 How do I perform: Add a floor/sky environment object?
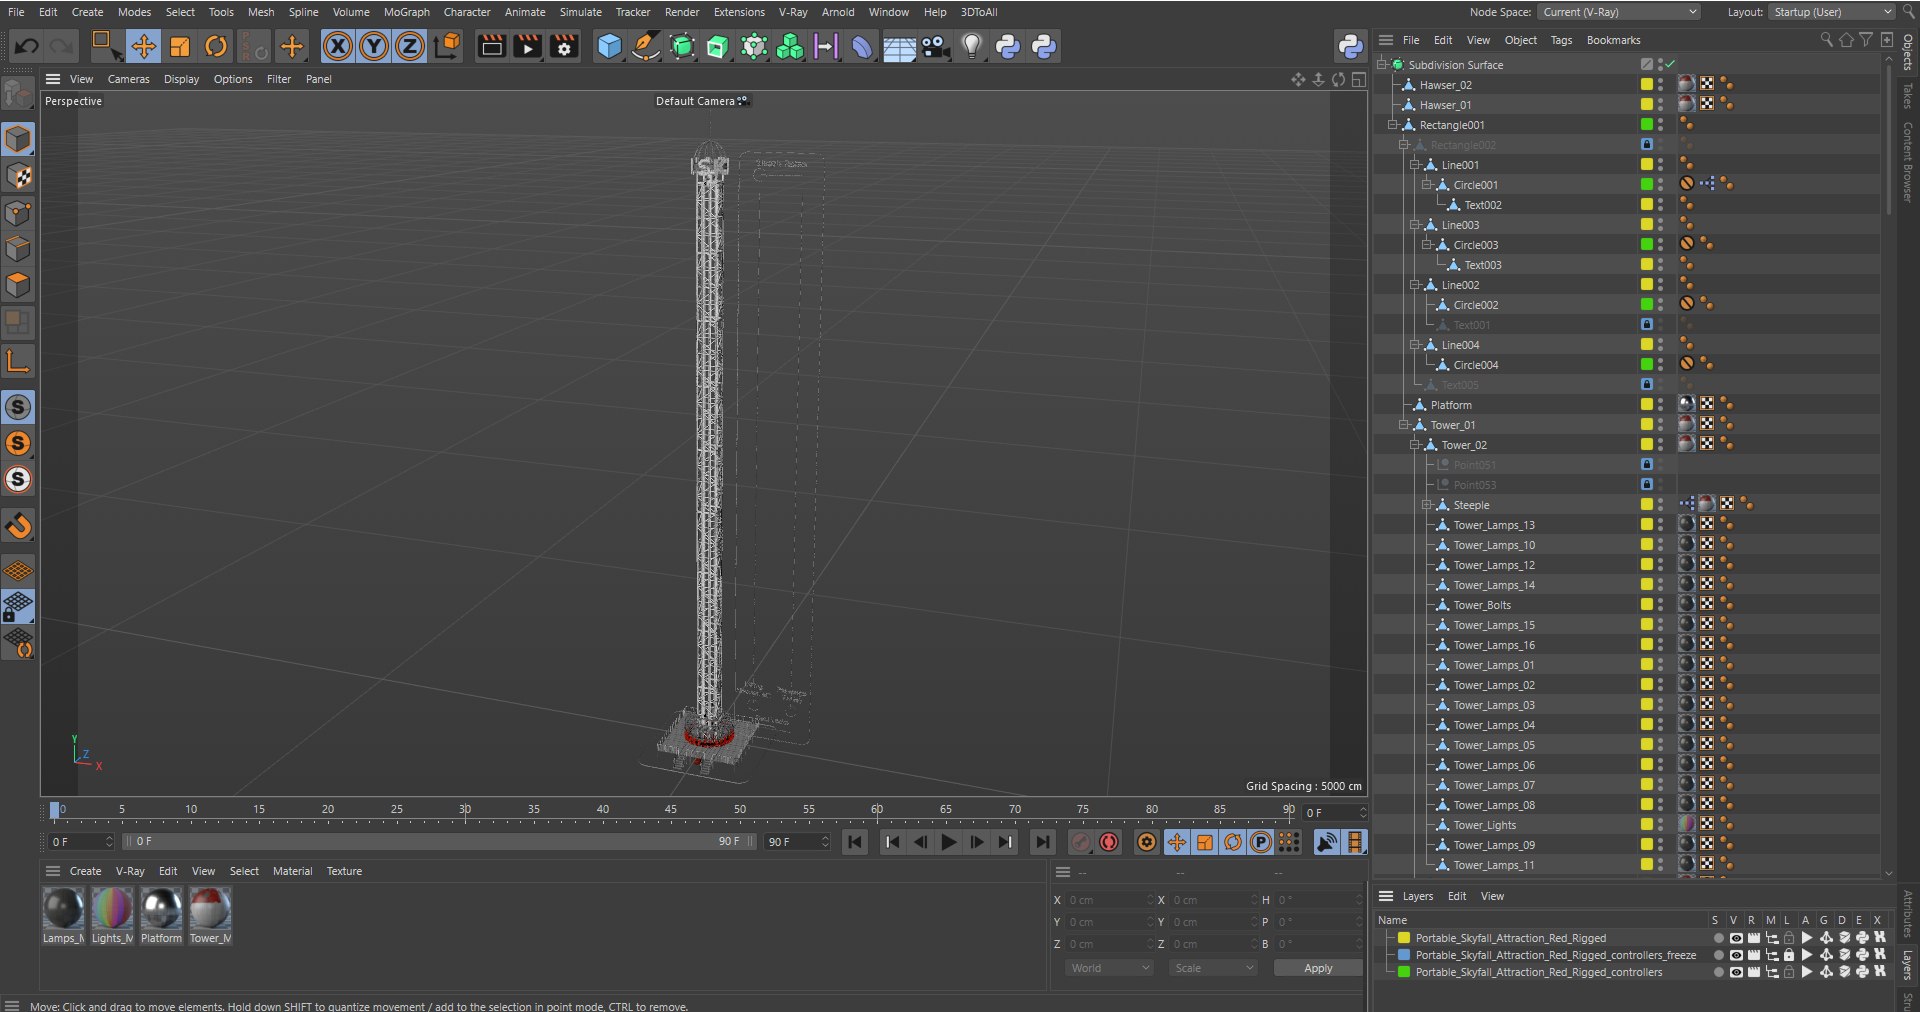(899, 46)
